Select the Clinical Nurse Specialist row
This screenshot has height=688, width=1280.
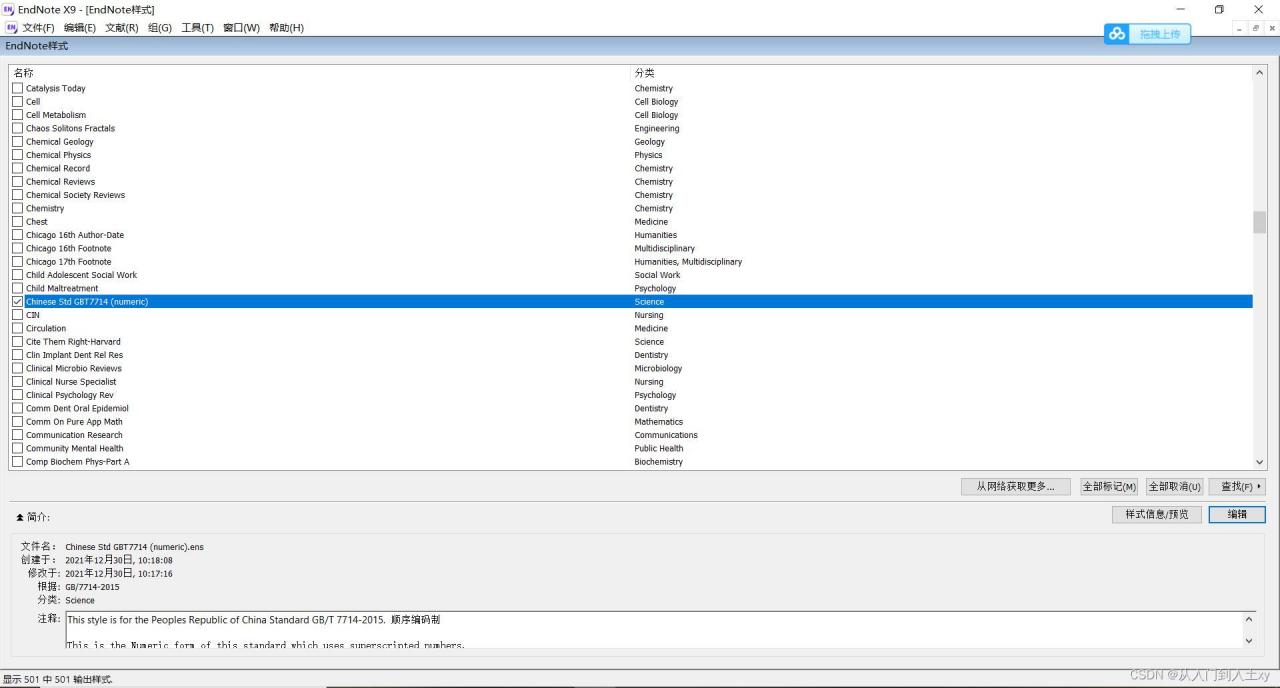point(631,382)
